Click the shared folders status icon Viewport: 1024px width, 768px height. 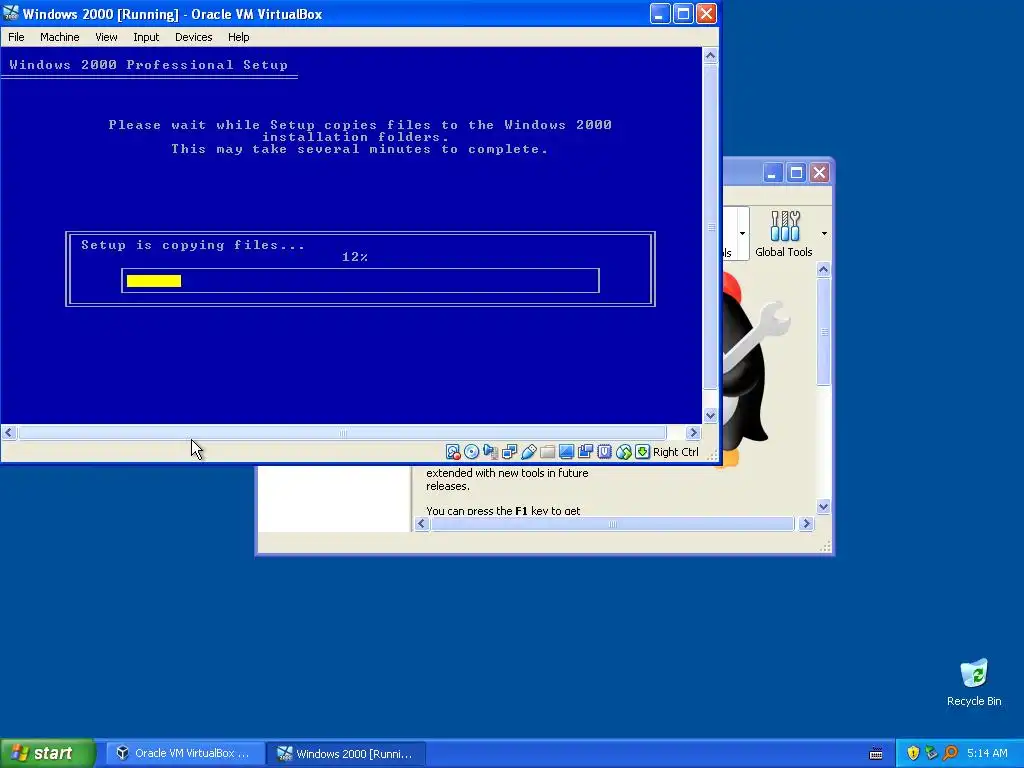547,452
